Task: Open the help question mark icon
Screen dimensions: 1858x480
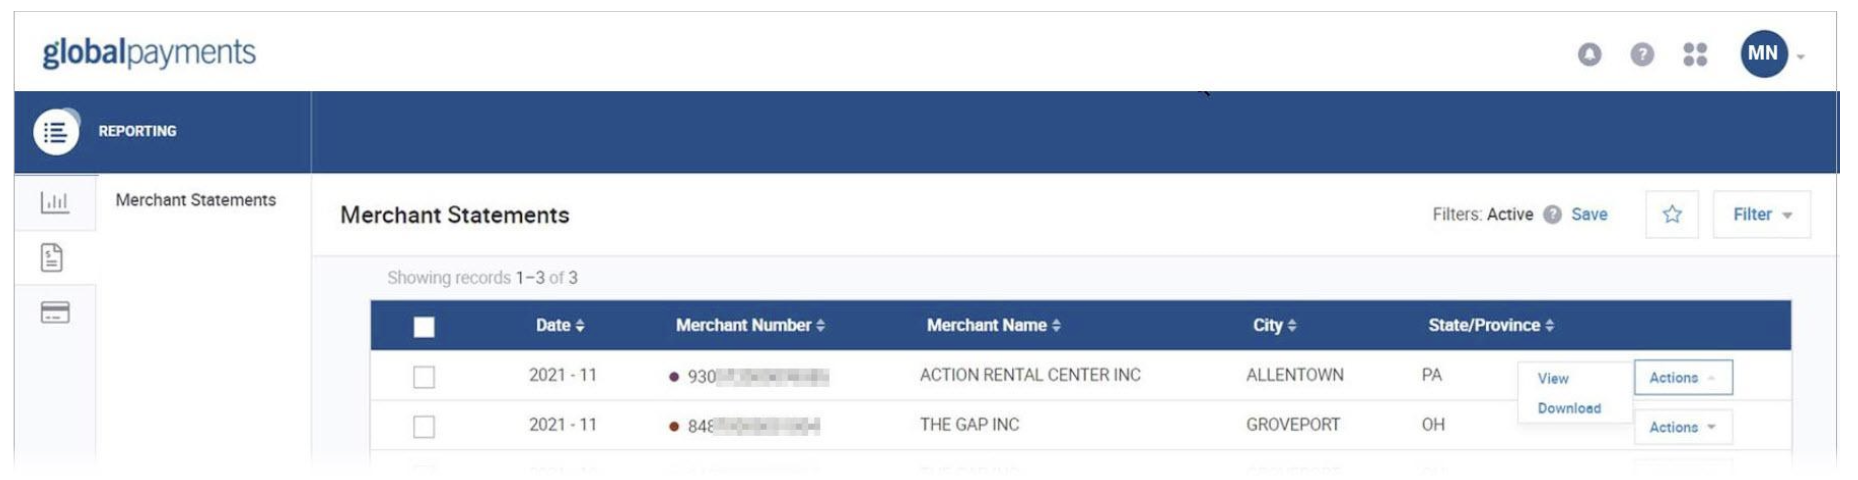Action: (x=1642, y=54)
